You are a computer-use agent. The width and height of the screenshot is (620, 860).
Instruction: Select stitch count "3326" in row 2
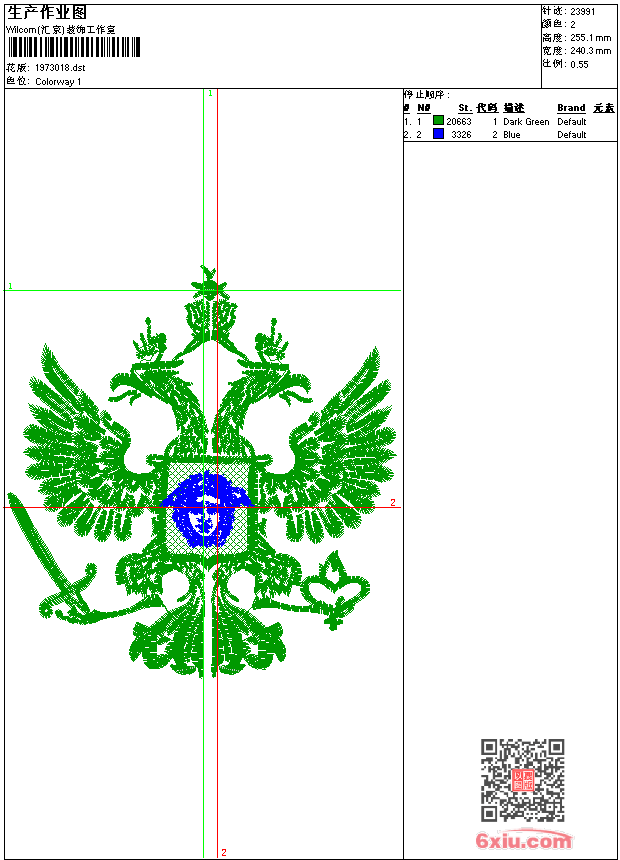461,135
